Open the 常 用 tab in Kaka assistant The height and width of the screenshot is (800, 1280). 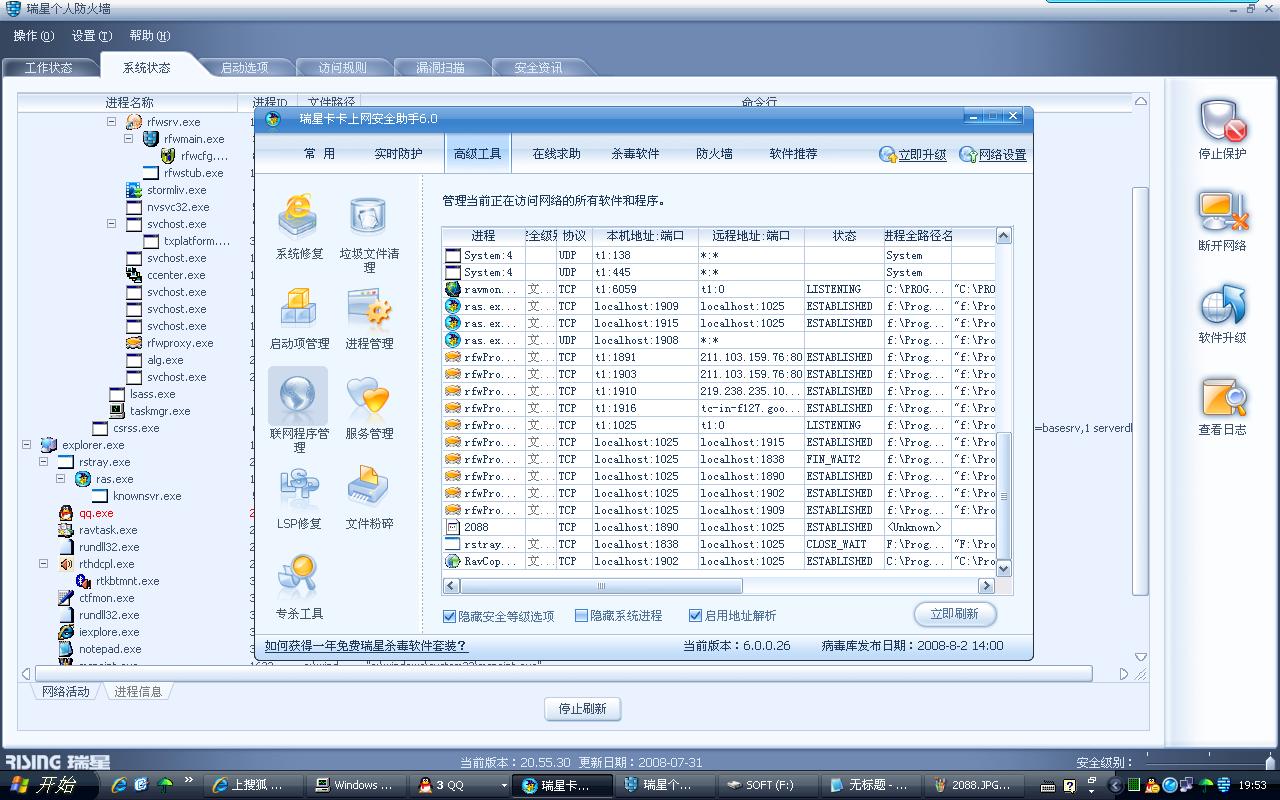pos(320,154)
